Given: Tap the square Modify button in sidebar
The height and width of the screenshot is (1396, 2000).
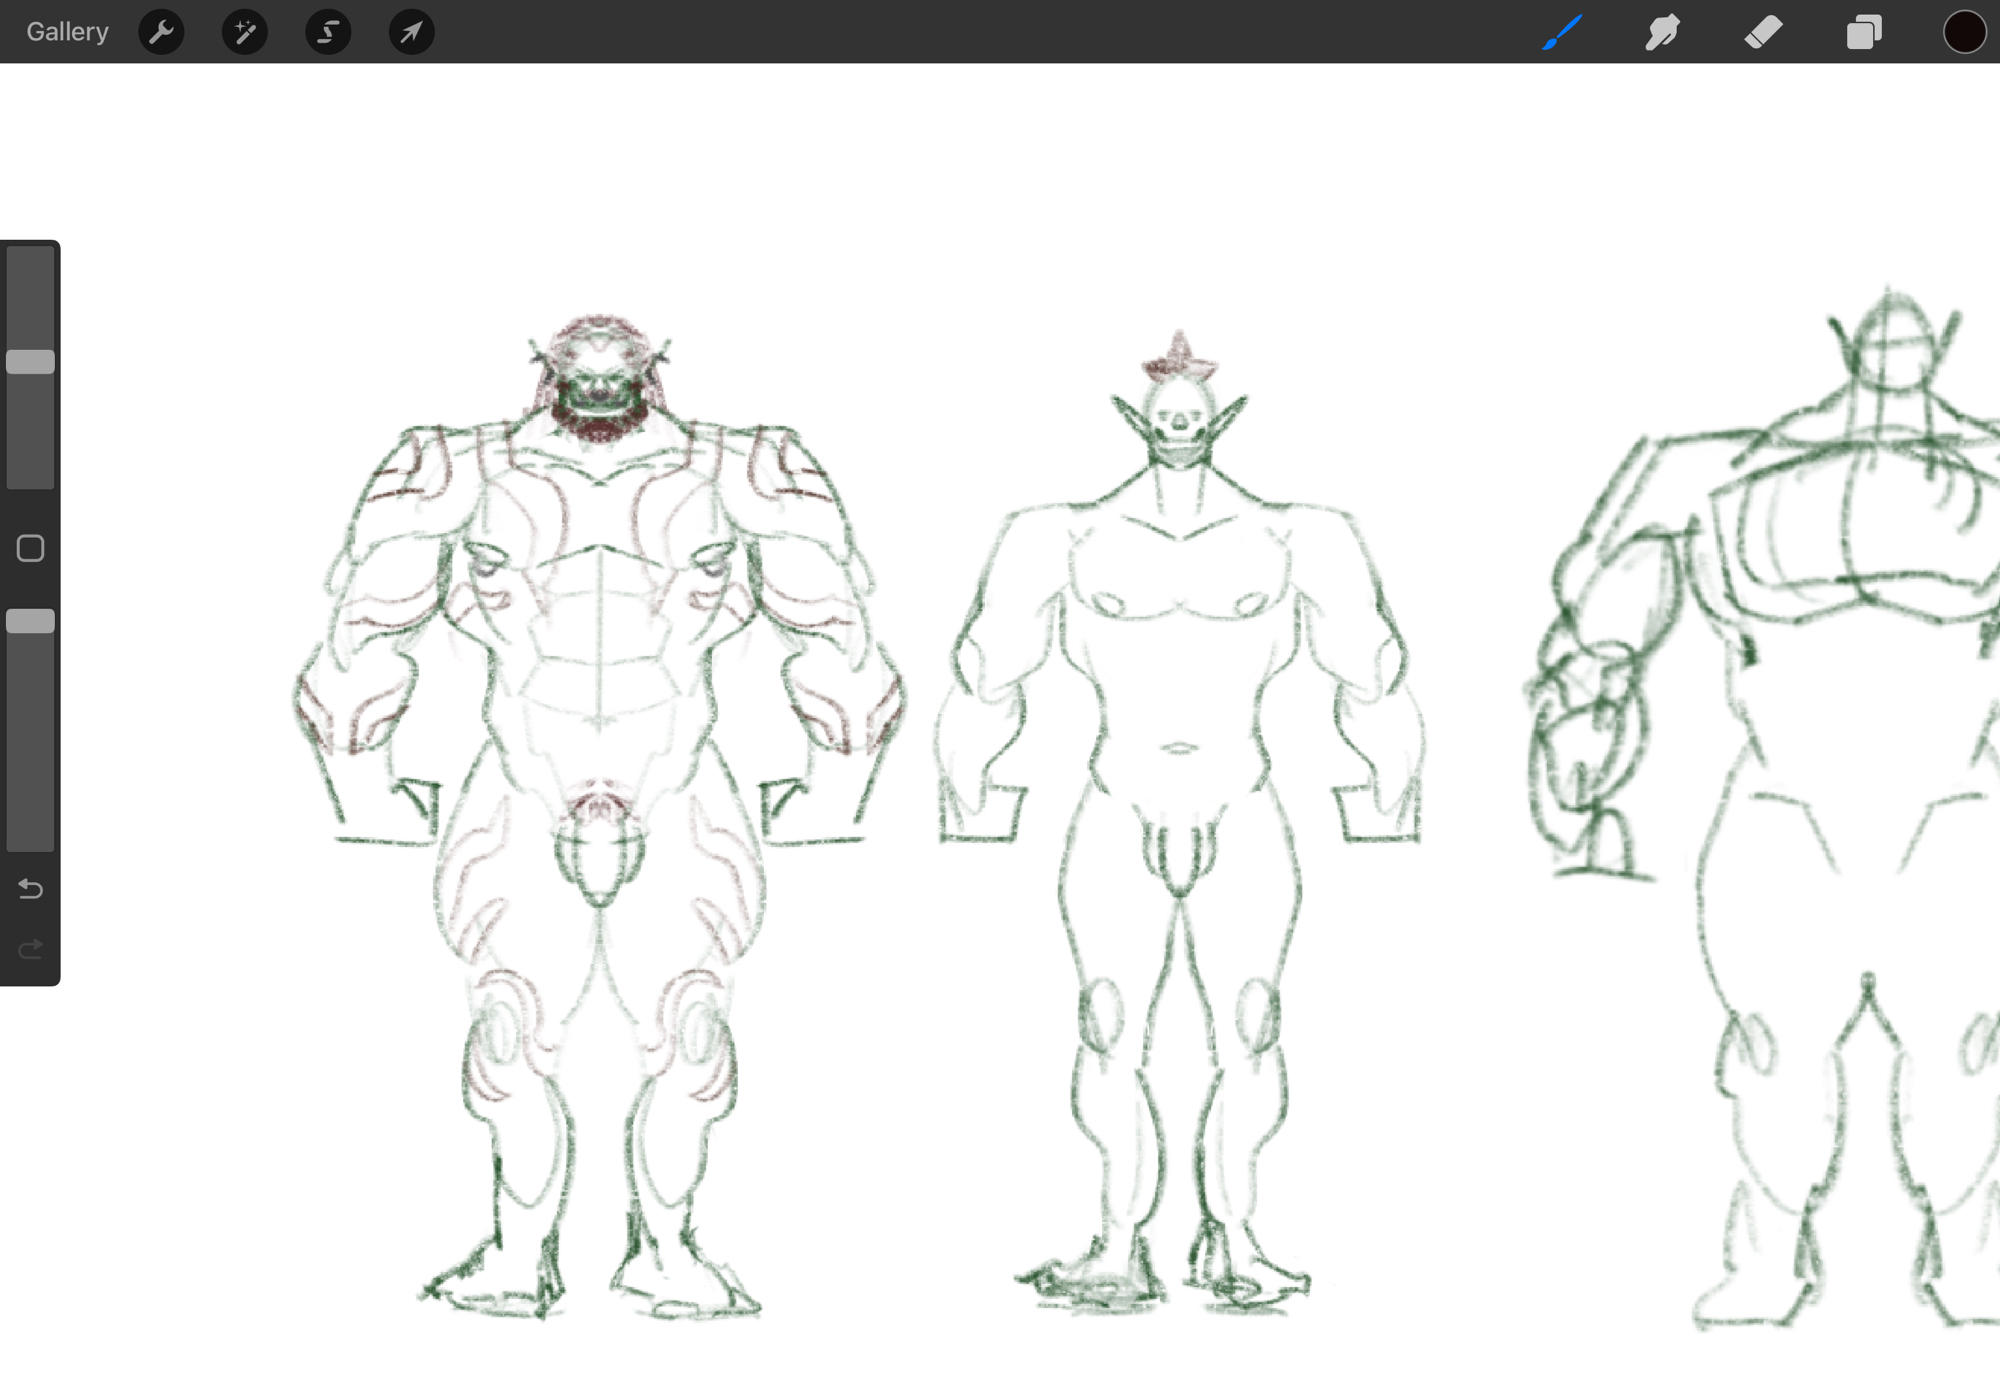Looking at the screenshot, I should coord(30,548).
